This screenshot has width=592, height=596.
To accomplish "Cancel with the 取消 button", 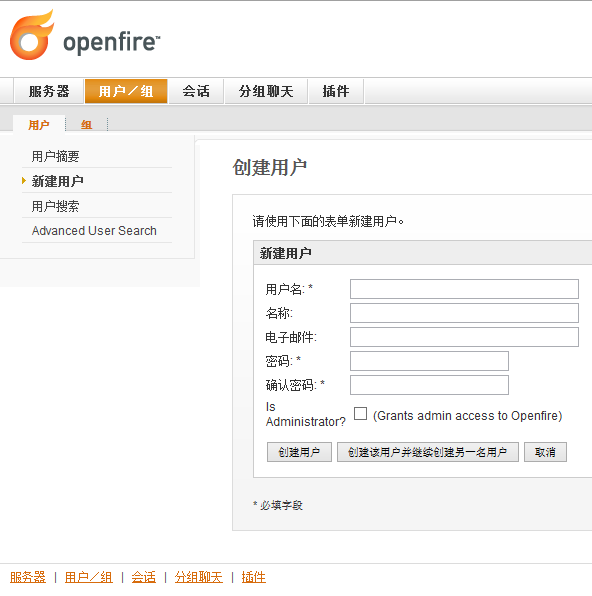I will (545, 452).
